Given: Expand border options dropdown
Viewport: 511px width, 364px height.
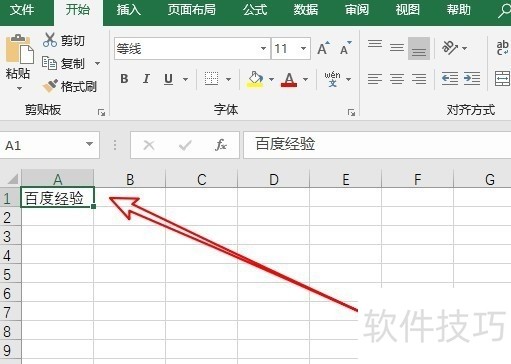Looking at the screenshot, I should (228, 79).
